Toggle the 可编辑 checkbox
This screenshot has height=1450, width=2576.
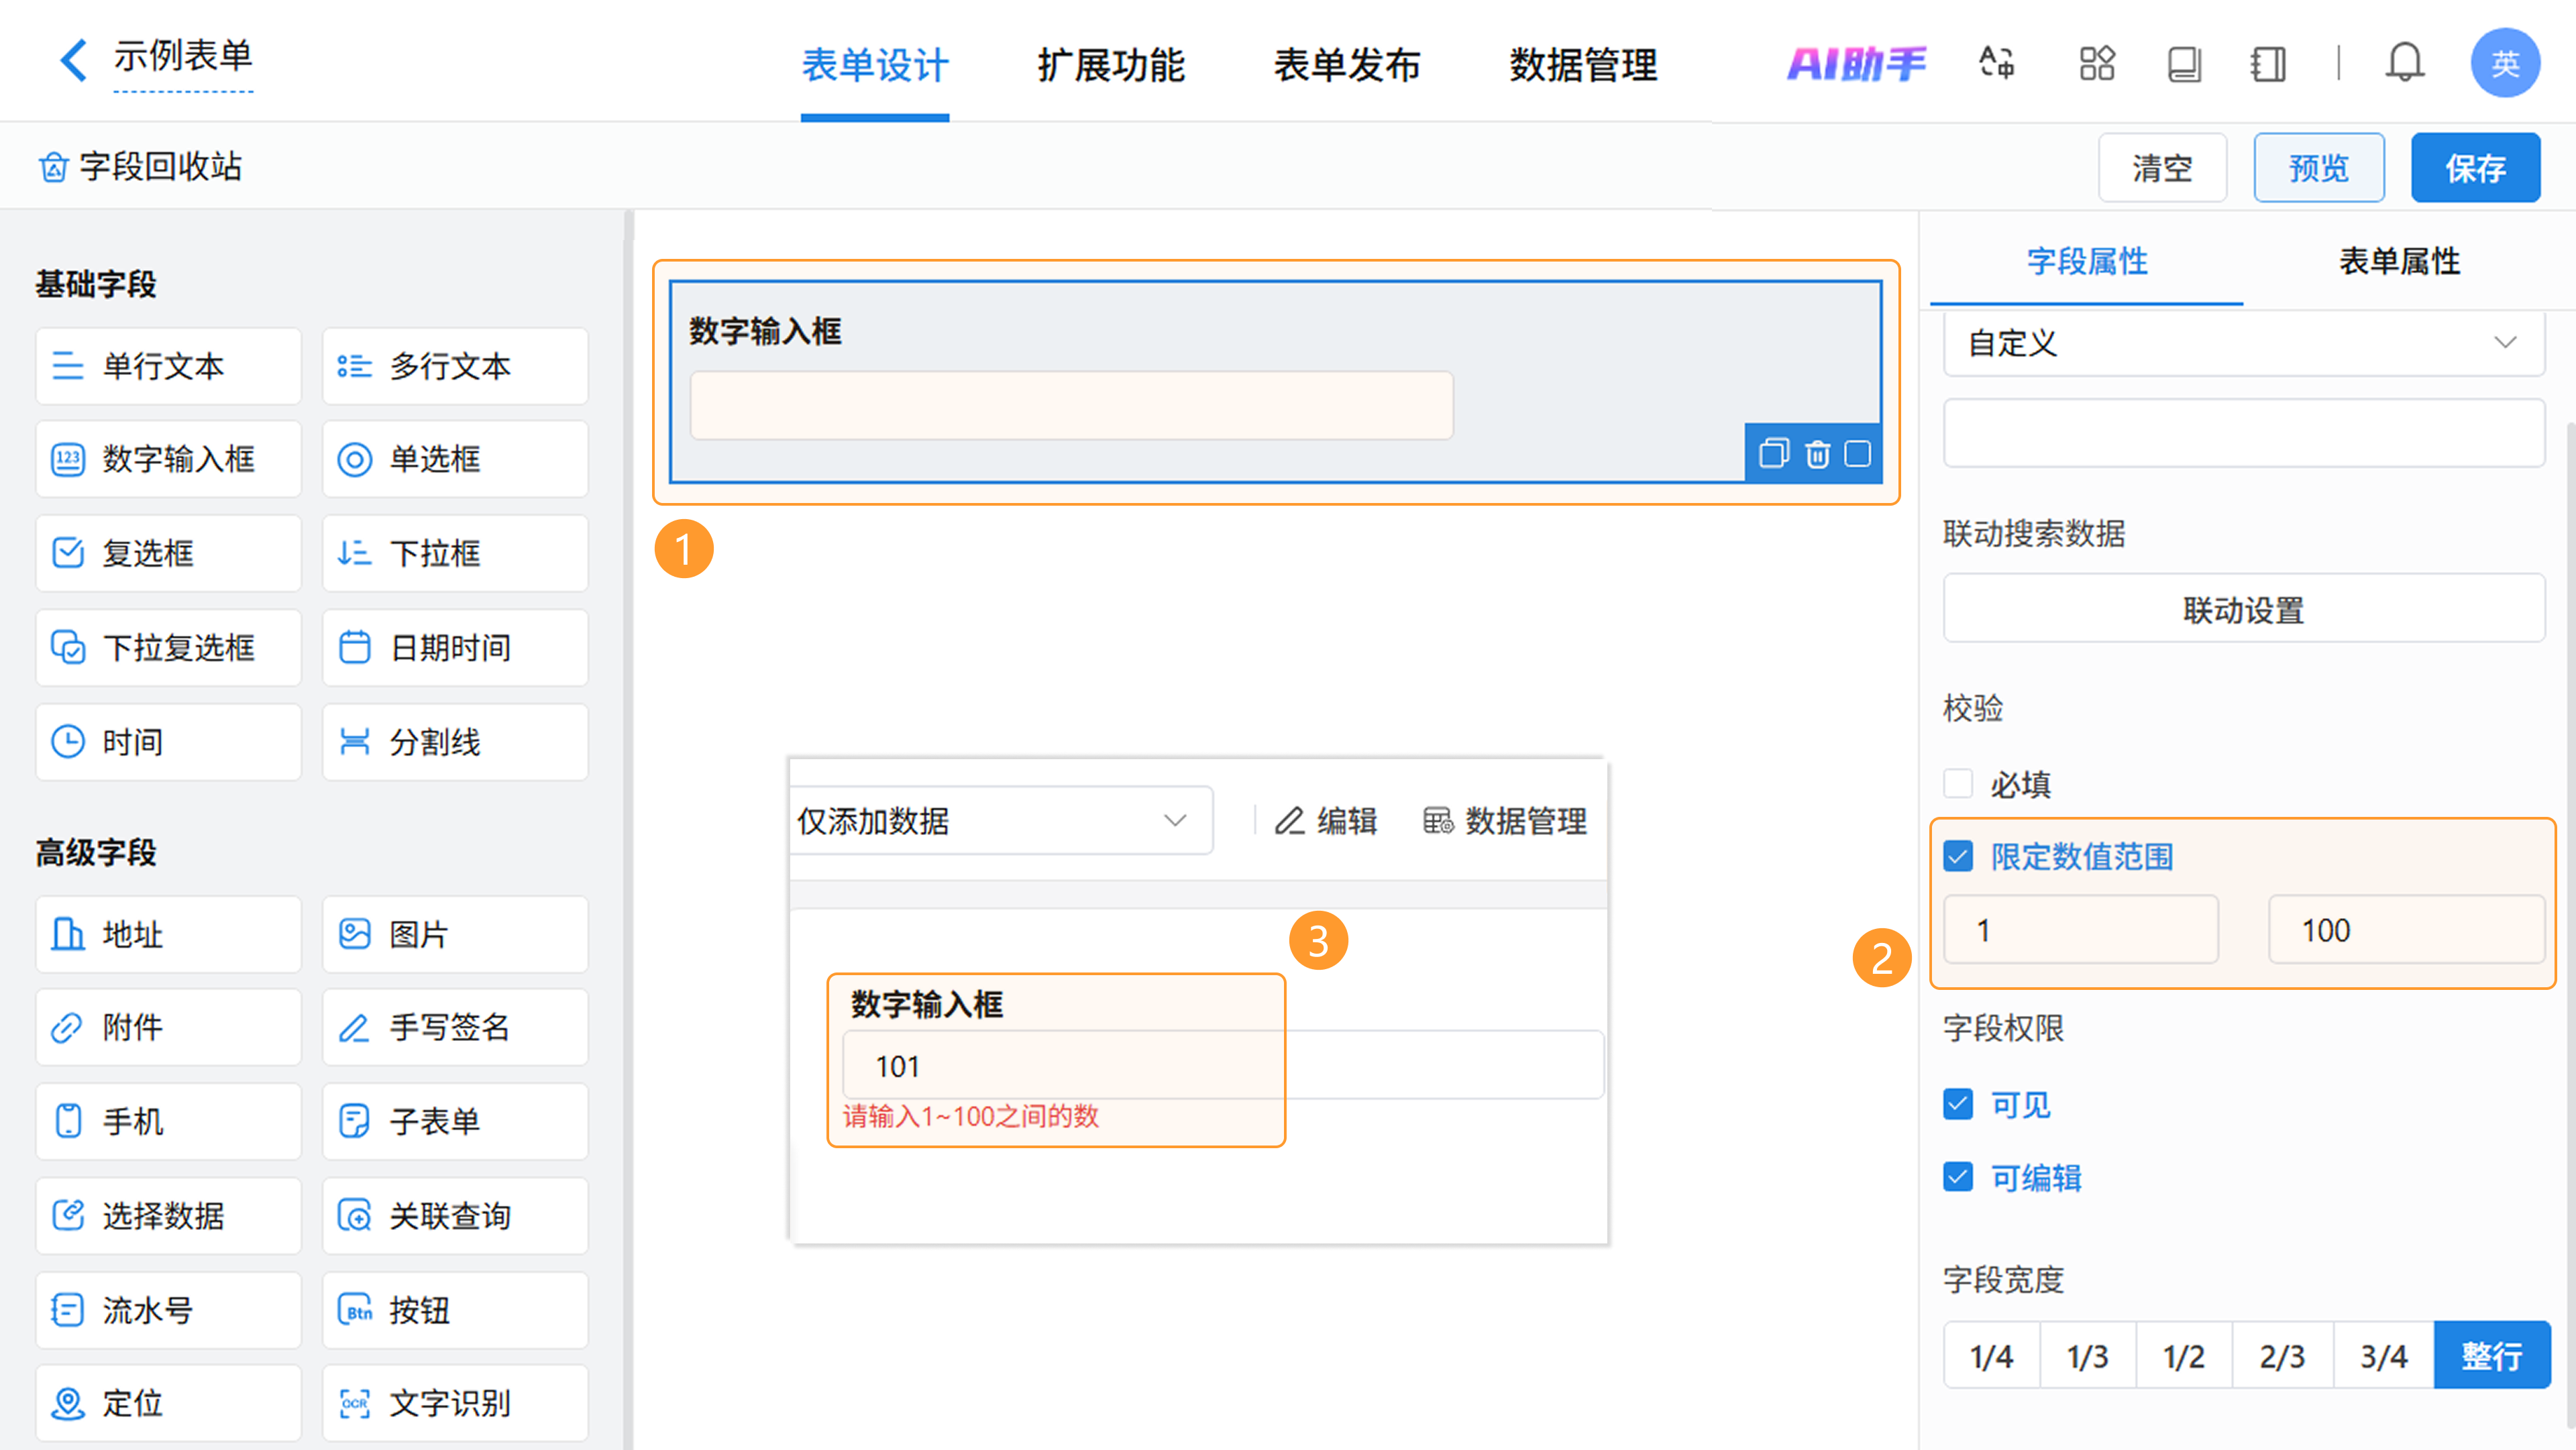point(1958,1177)
